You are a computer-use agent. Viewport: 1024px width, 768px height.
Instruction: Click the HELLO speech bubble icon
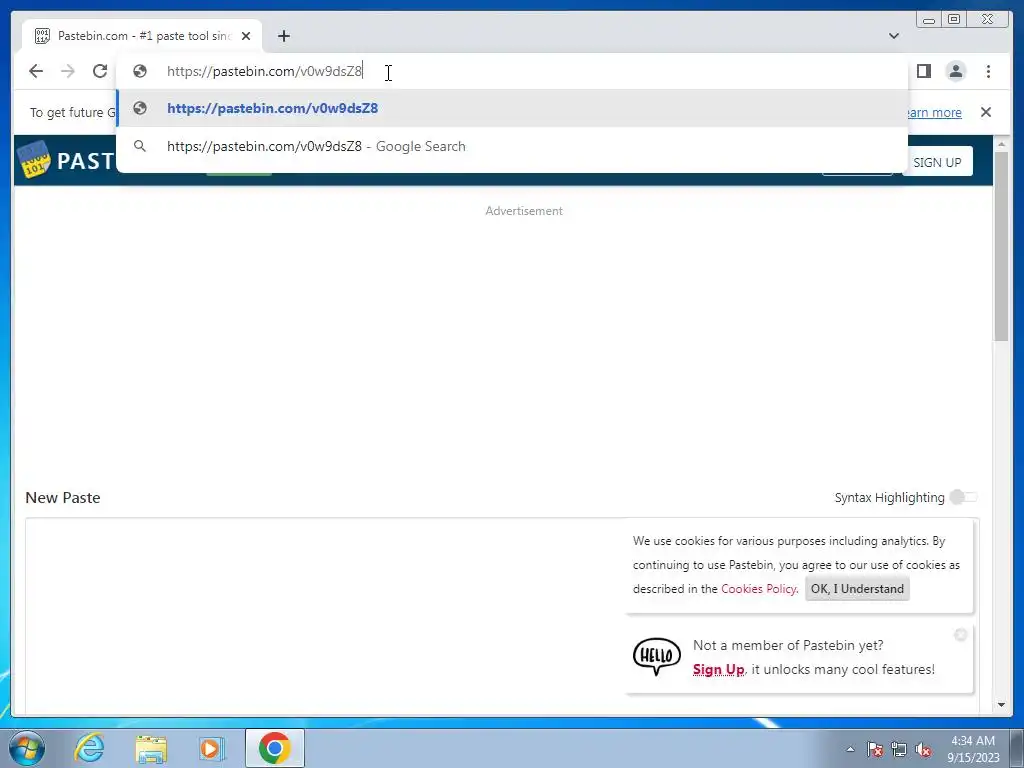coord(656,656)
